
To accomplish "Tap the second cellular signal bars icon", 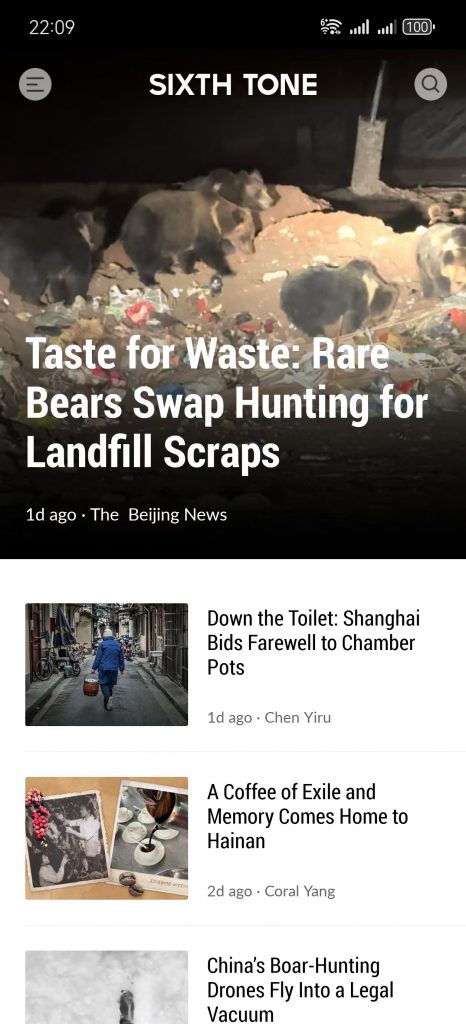I will pos(387,27).
